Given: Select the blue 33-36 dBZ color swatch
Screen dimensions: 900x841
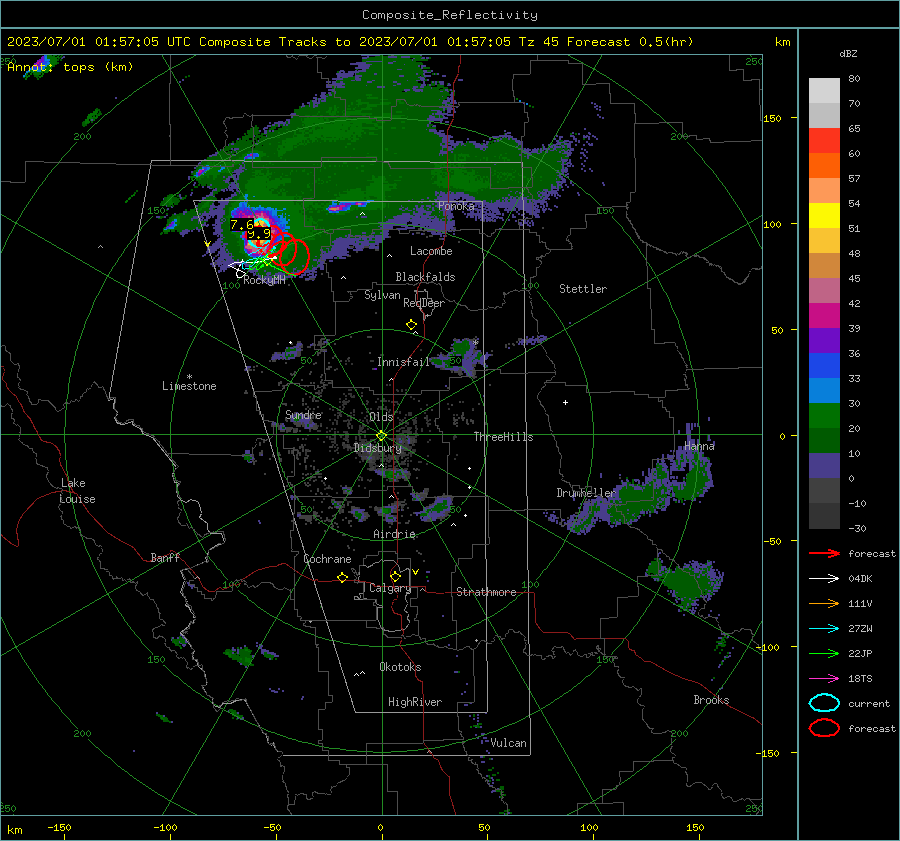Looking at the screenshot, I should click(x=824, y=365).
